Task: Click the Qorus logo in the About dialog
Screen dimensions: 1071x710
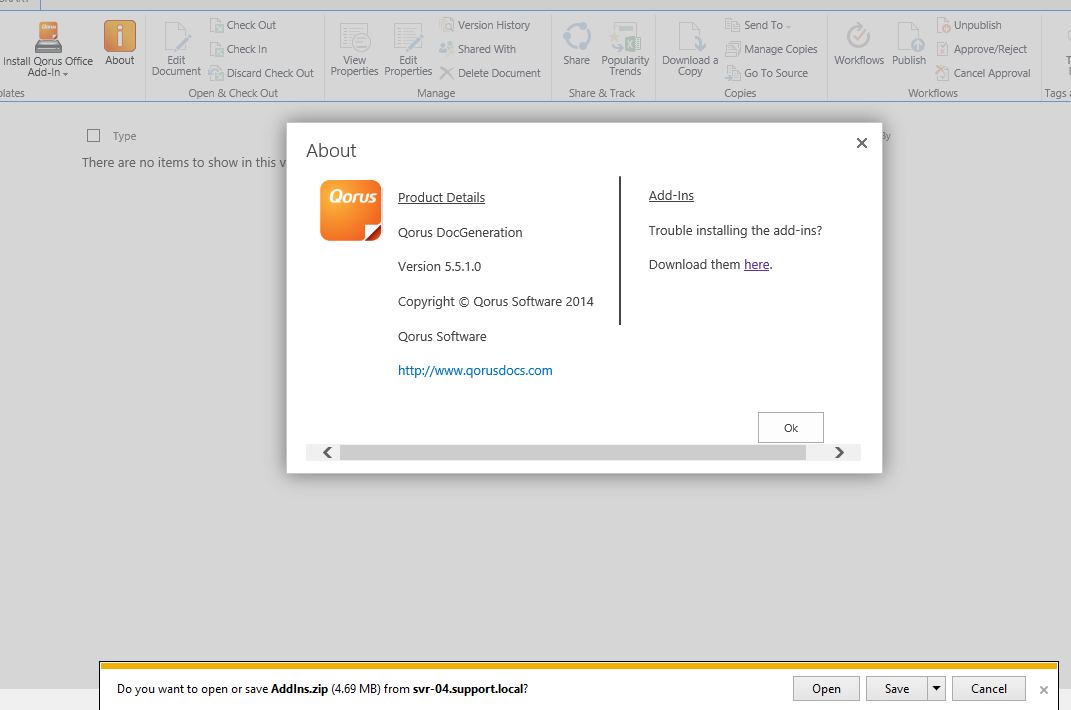Action: (351, 210)
